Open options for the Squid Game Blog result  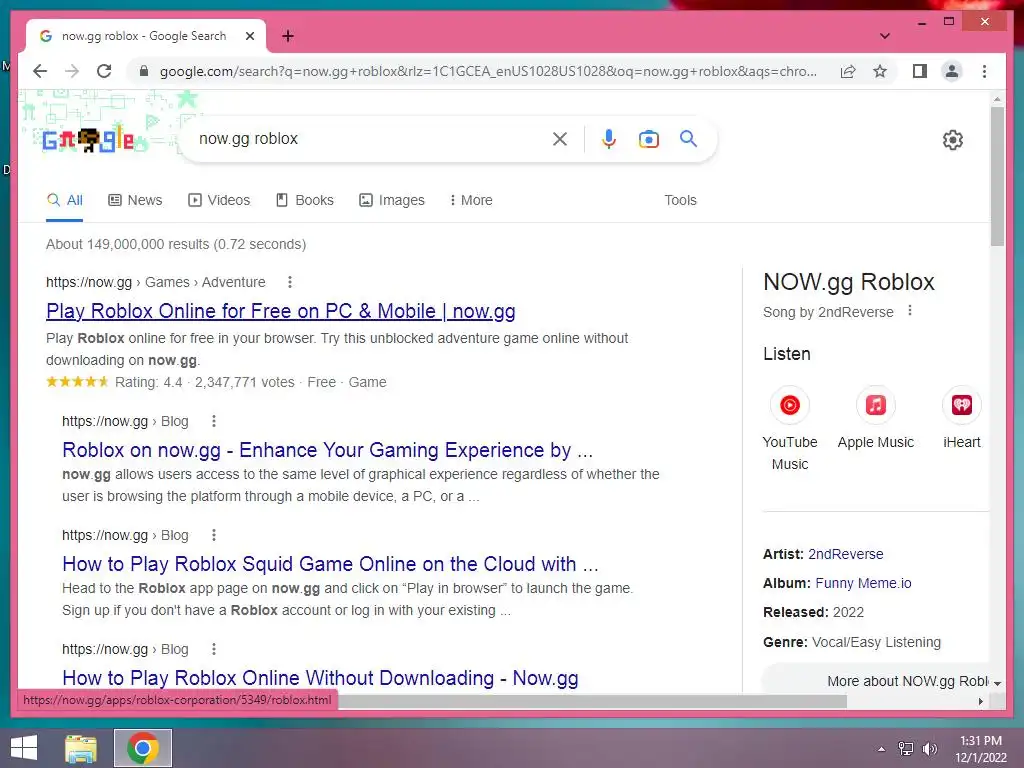tap(214, 536)
